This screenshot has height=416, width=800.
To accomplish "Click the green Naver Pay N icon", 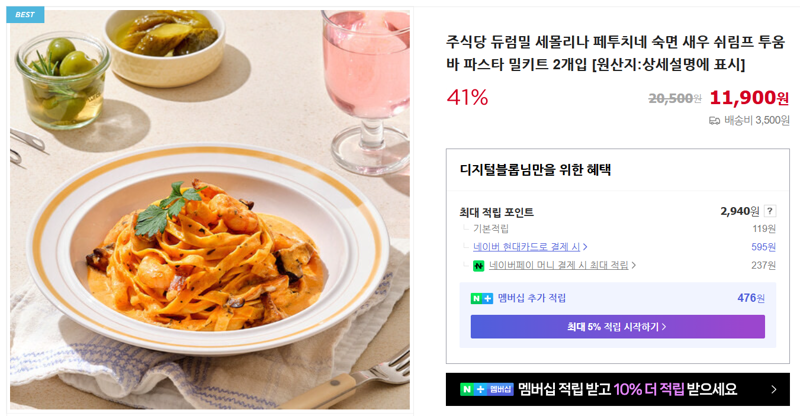I will tap(479, 265).
